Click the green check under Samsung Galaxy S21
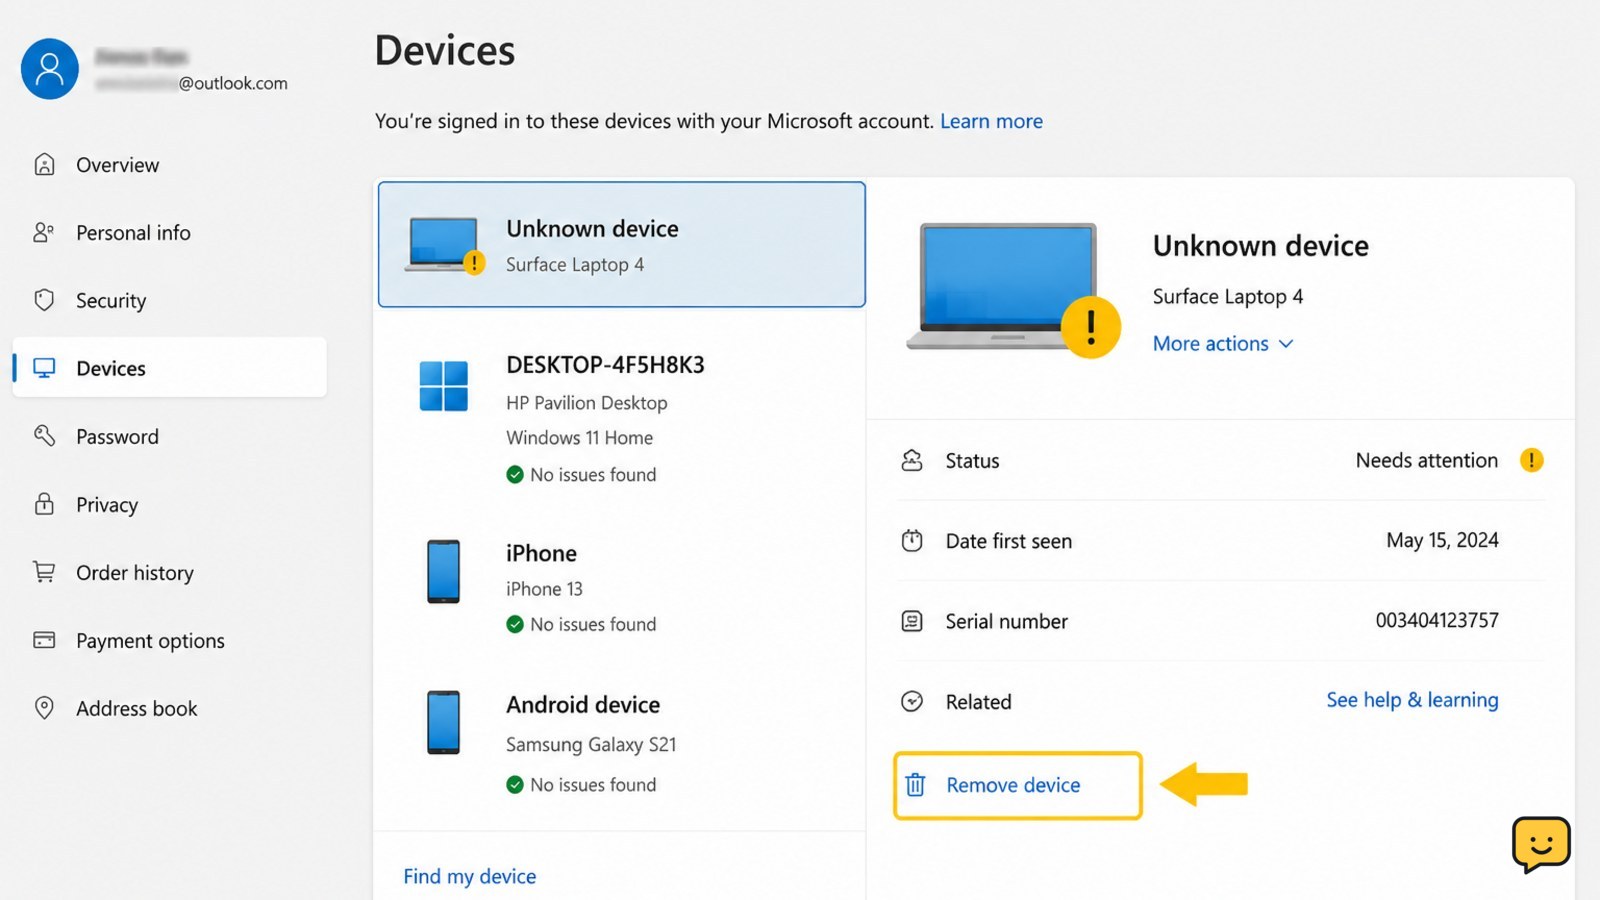 pyautogui.click(x=515, y=785)
